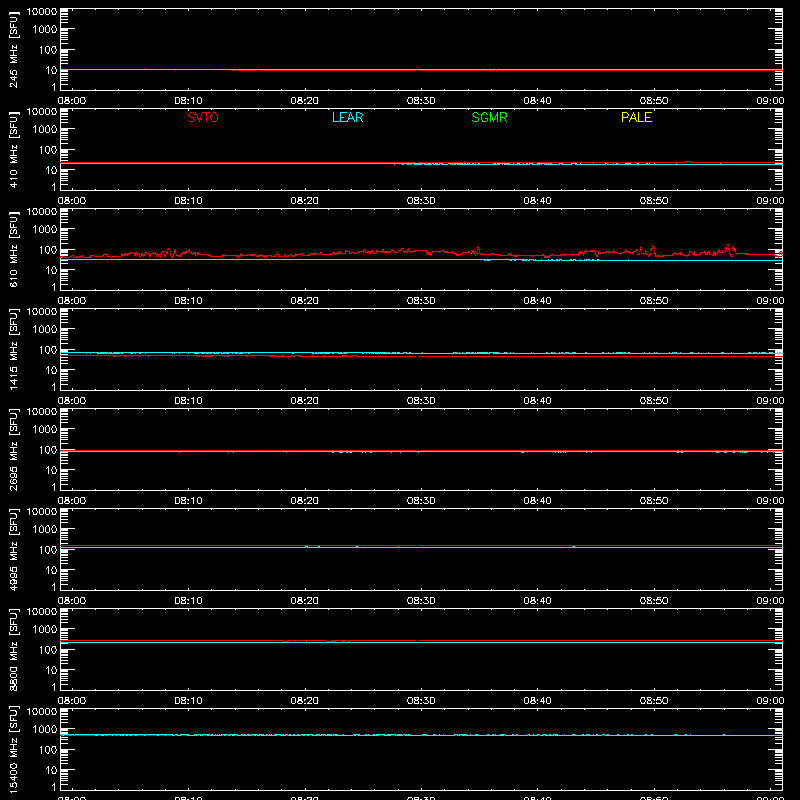Click 08:00 tick below the 4995 MHz panel
Screen dimensions: 800x800
click(72, 601)
